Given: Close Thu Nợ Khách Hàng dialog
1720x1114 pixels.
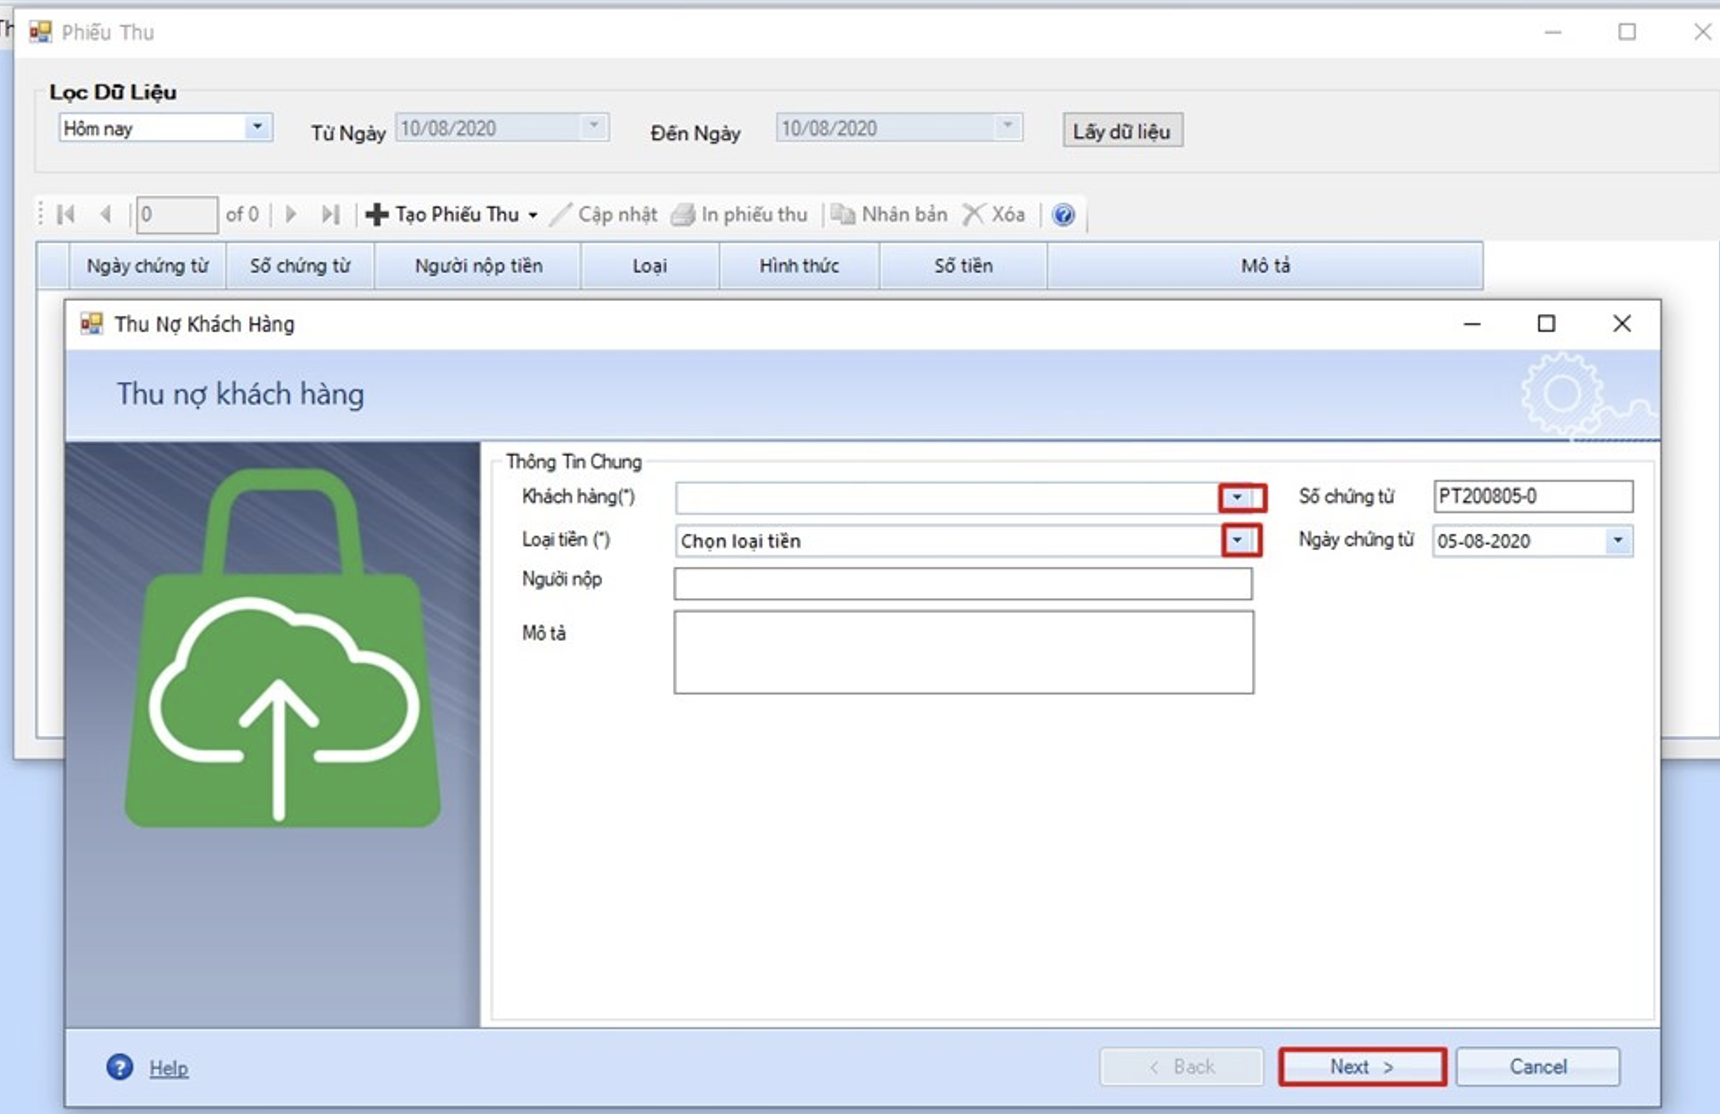Looking at the screenshot, I should (x=1622, y=324).
